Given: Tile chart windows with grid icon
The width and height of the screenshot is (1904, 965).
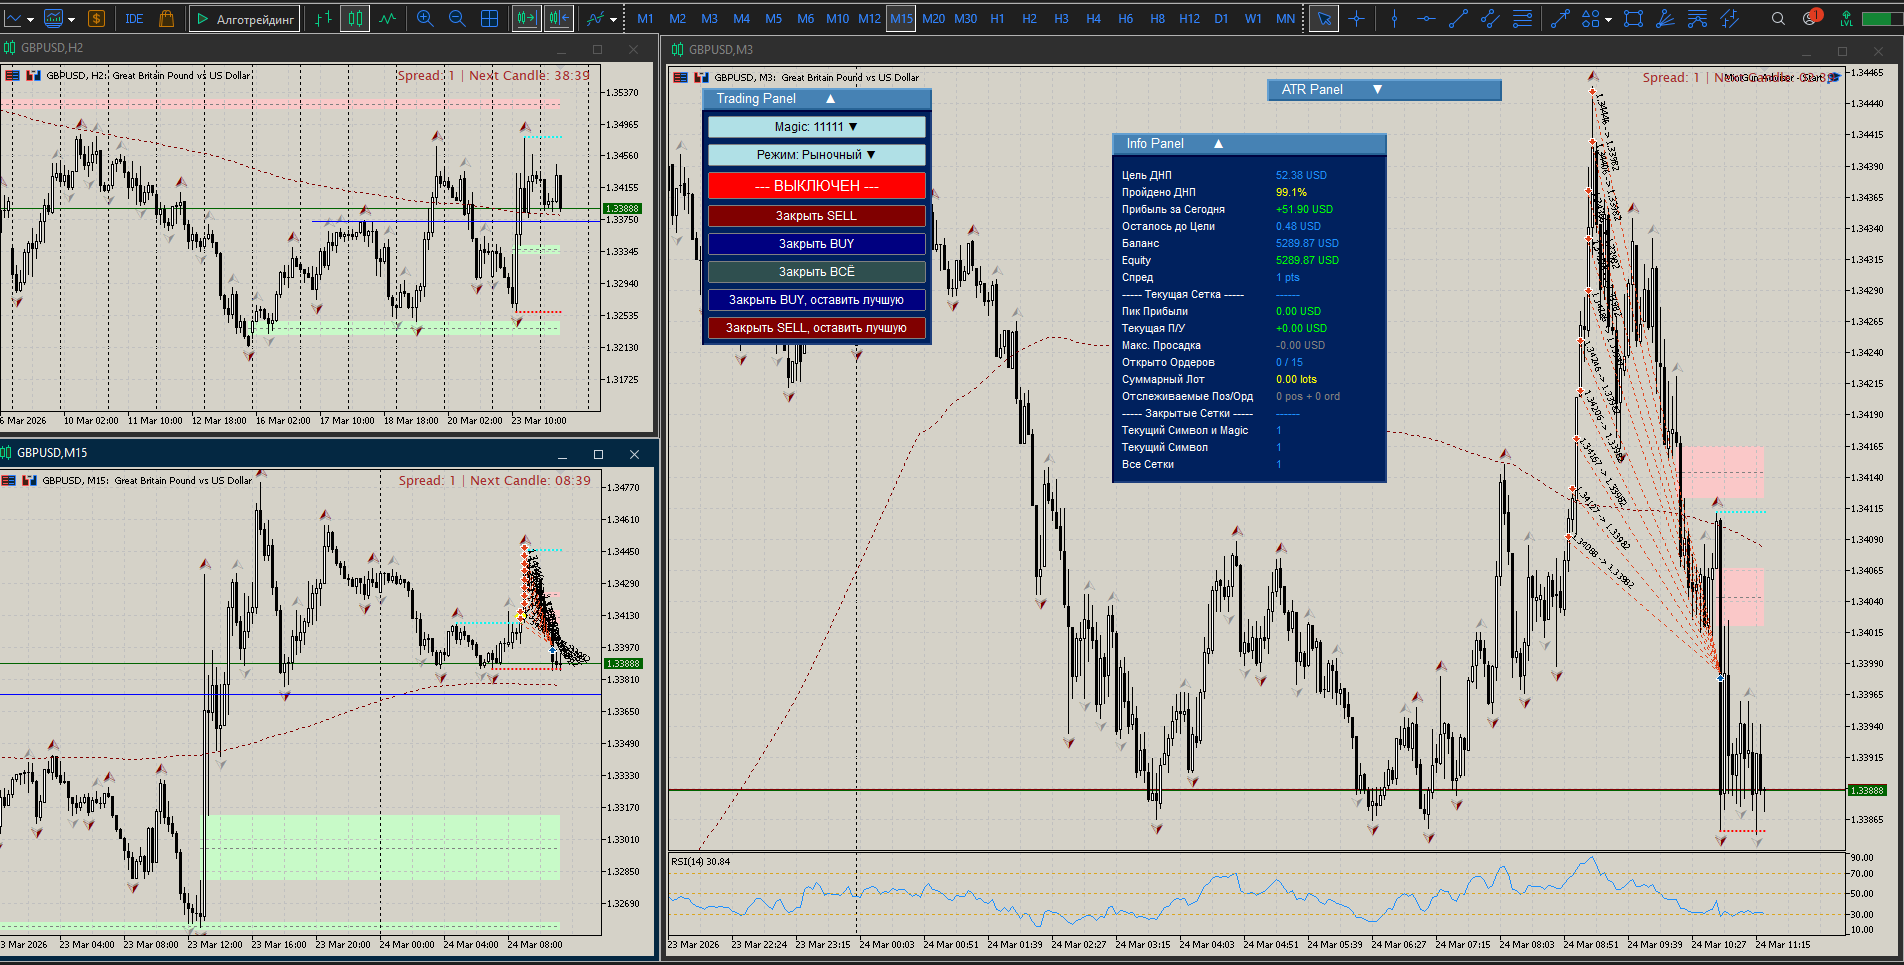Looking at the screenshot, I should pos(490,19).
